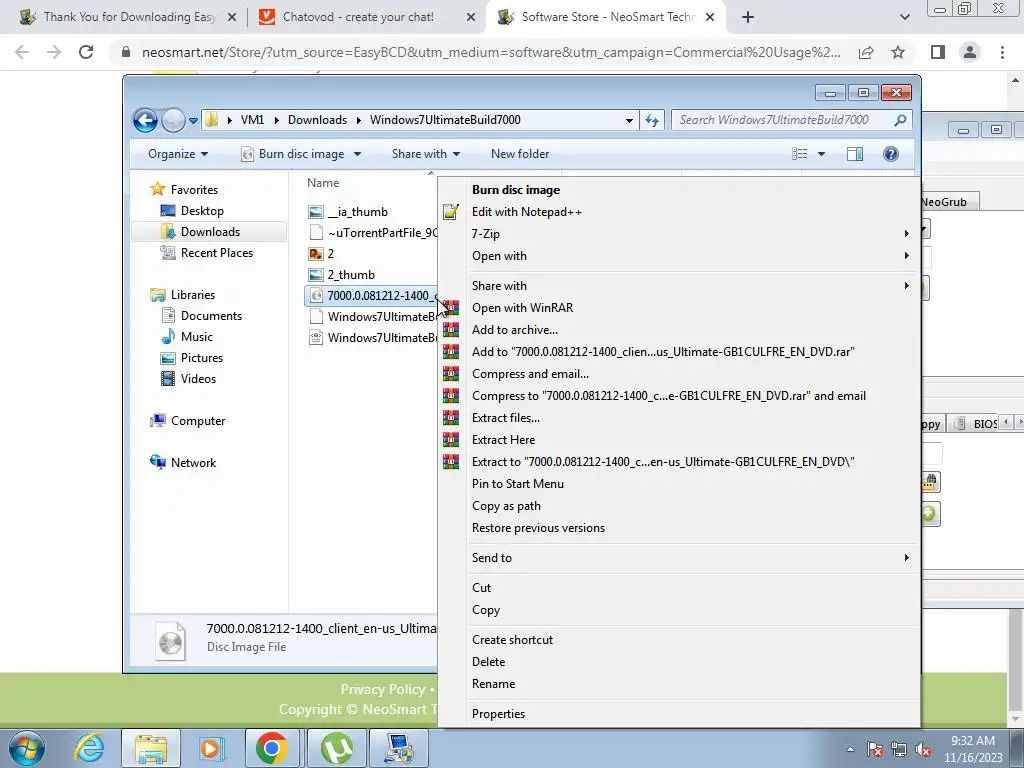1024x768 pixels.
Task: Choose Delete in context menu
Action: tap(679, 662)
